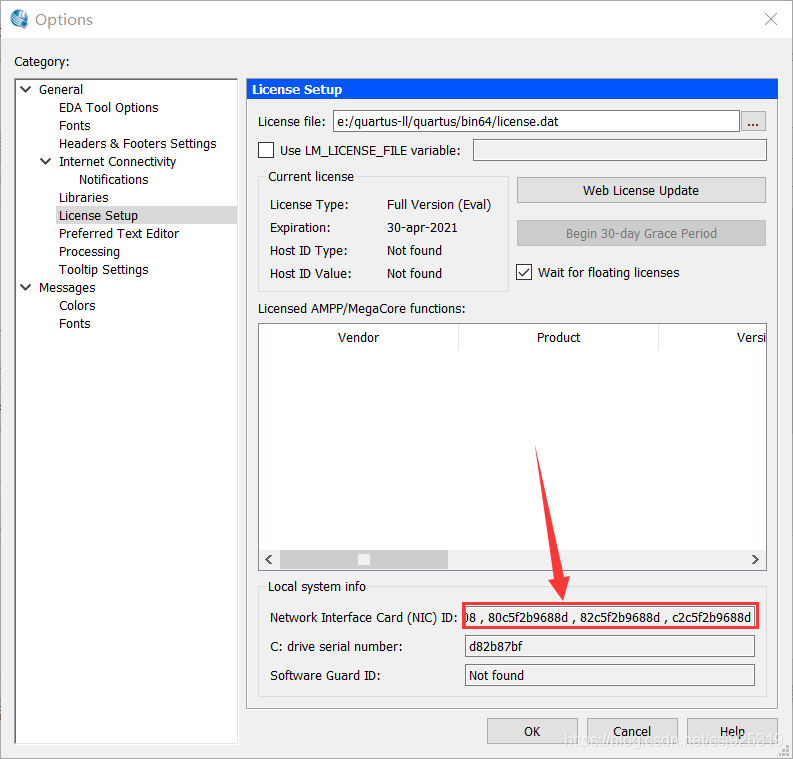Image resolution: width=793 pixels, height=759 pixels.
Task: Click the License file path field
Action: click(x=536, y=121)
